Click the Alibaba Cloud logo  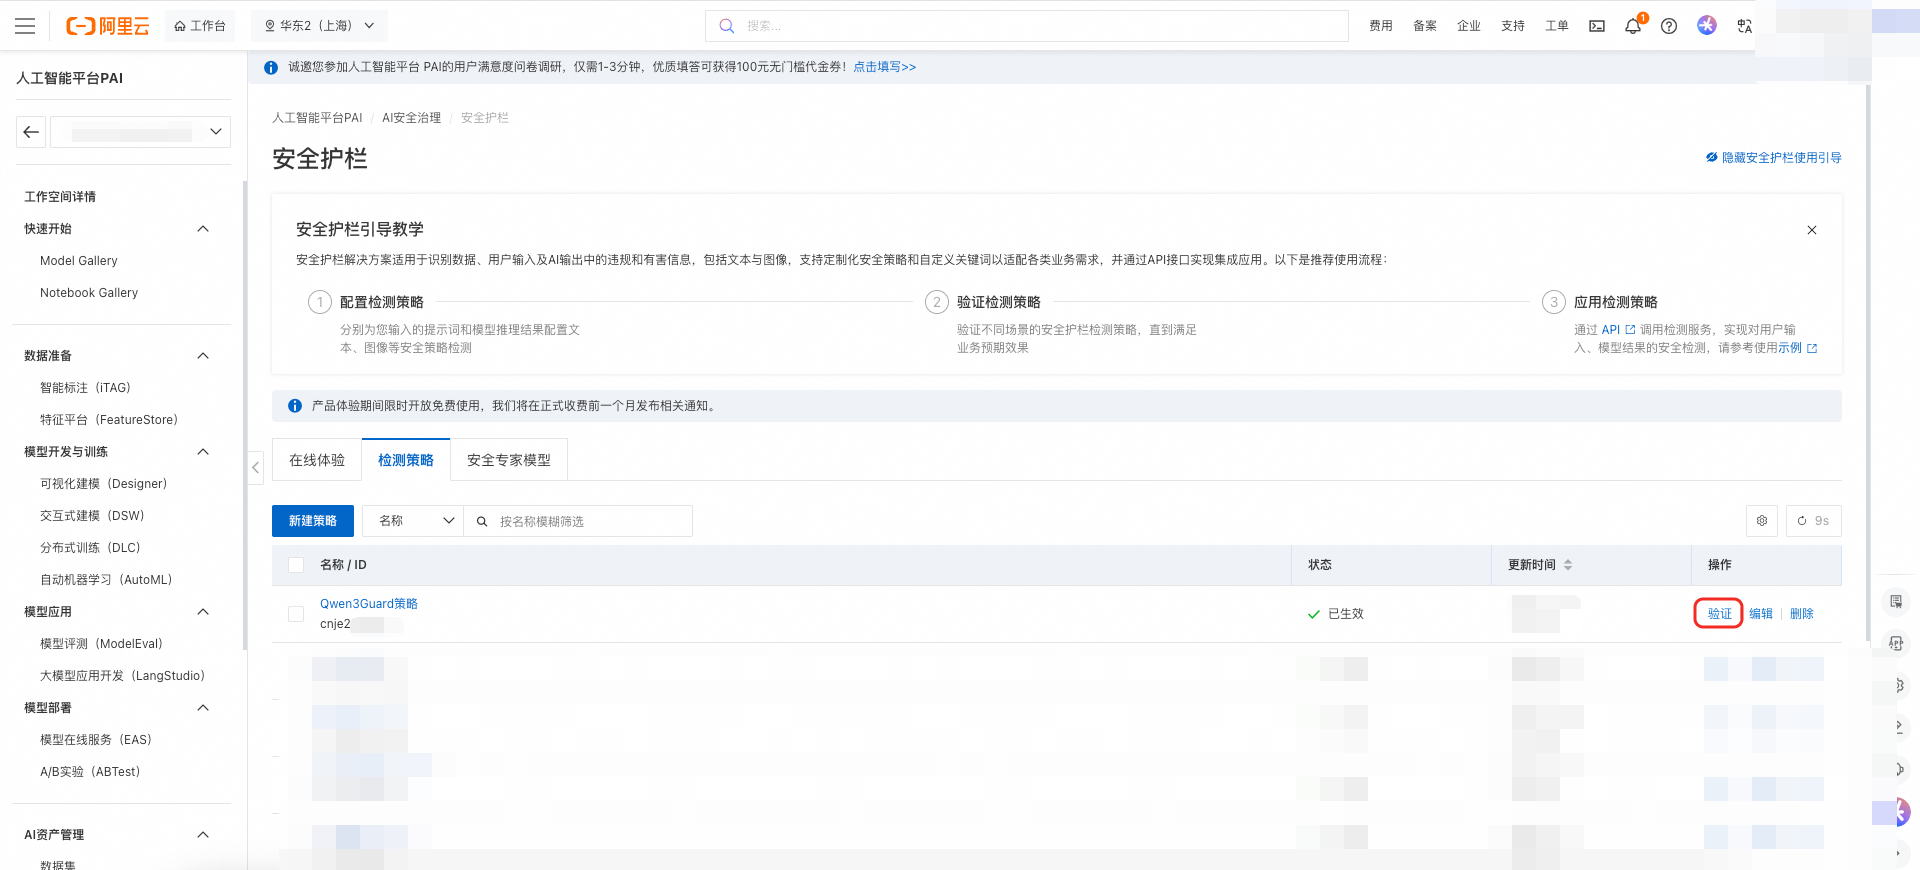[107, 26]
